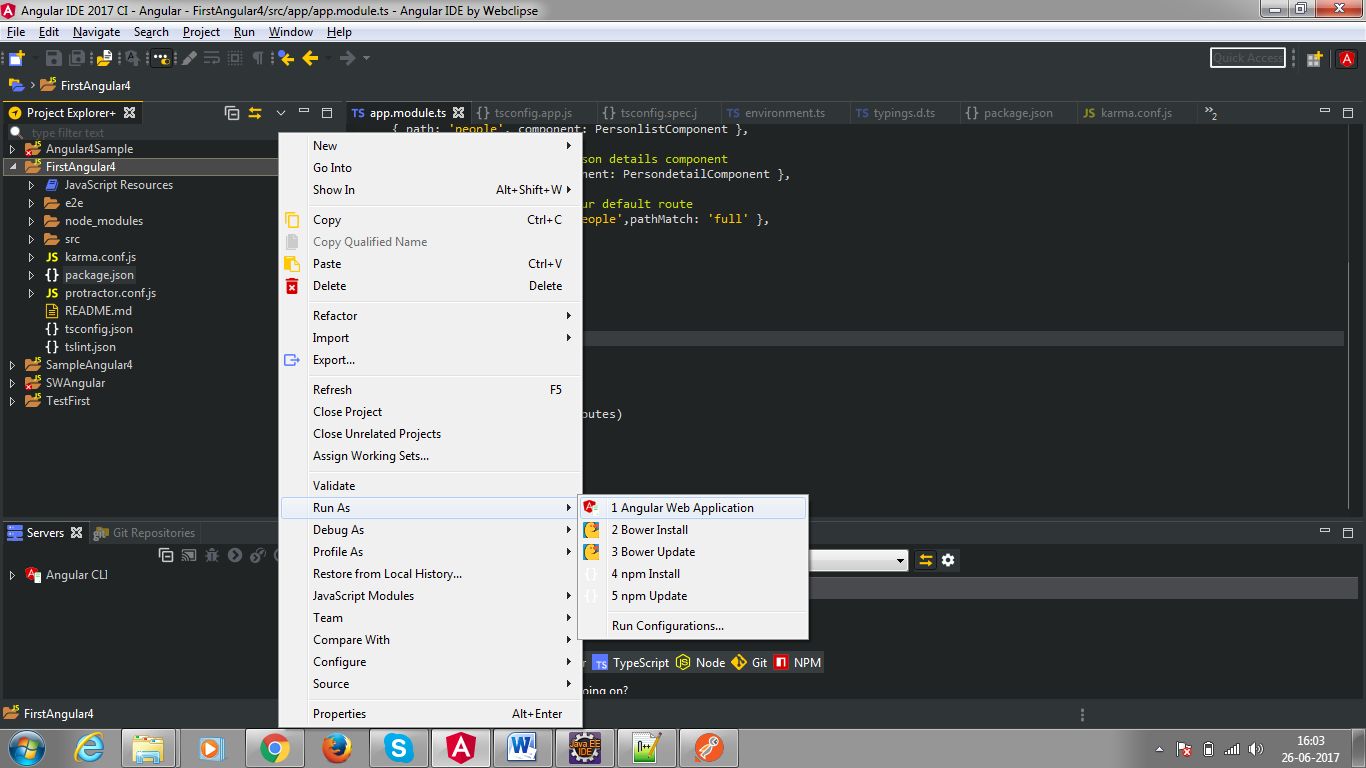
Task: Expand the Angular CLI server node
Action: (x=12, y=575)
